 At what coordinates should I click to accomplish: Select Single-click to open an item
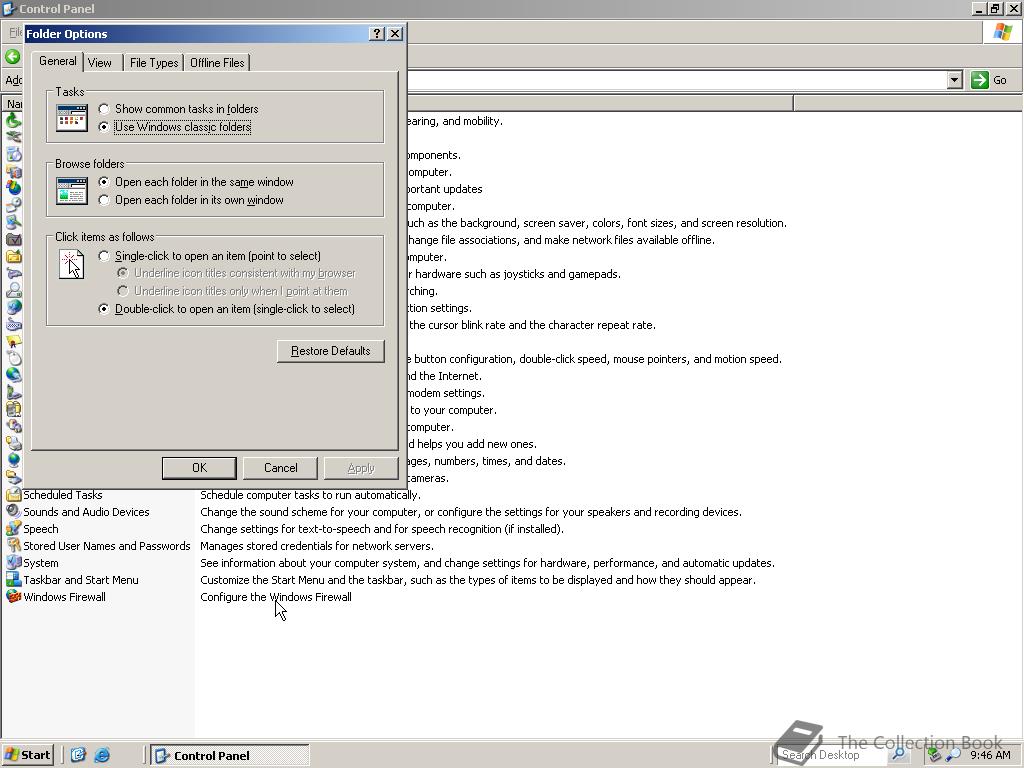coord(210,256)
